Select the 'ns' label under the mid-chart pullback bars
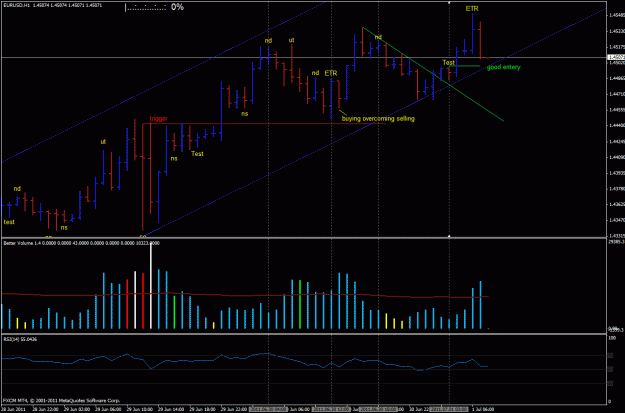This screenshot has width=625, height=413. [244, 114]
